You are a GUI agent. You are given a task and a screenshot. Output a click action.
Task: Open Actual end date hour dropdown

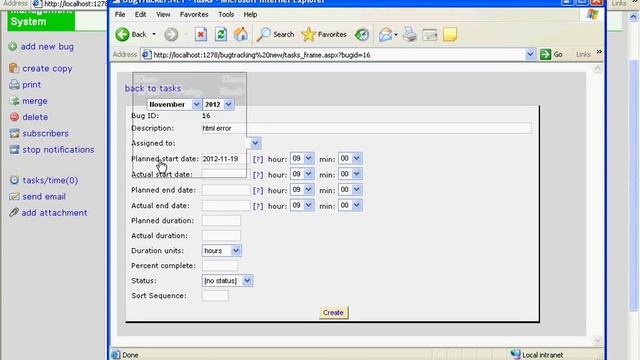[x=302, y=205]
